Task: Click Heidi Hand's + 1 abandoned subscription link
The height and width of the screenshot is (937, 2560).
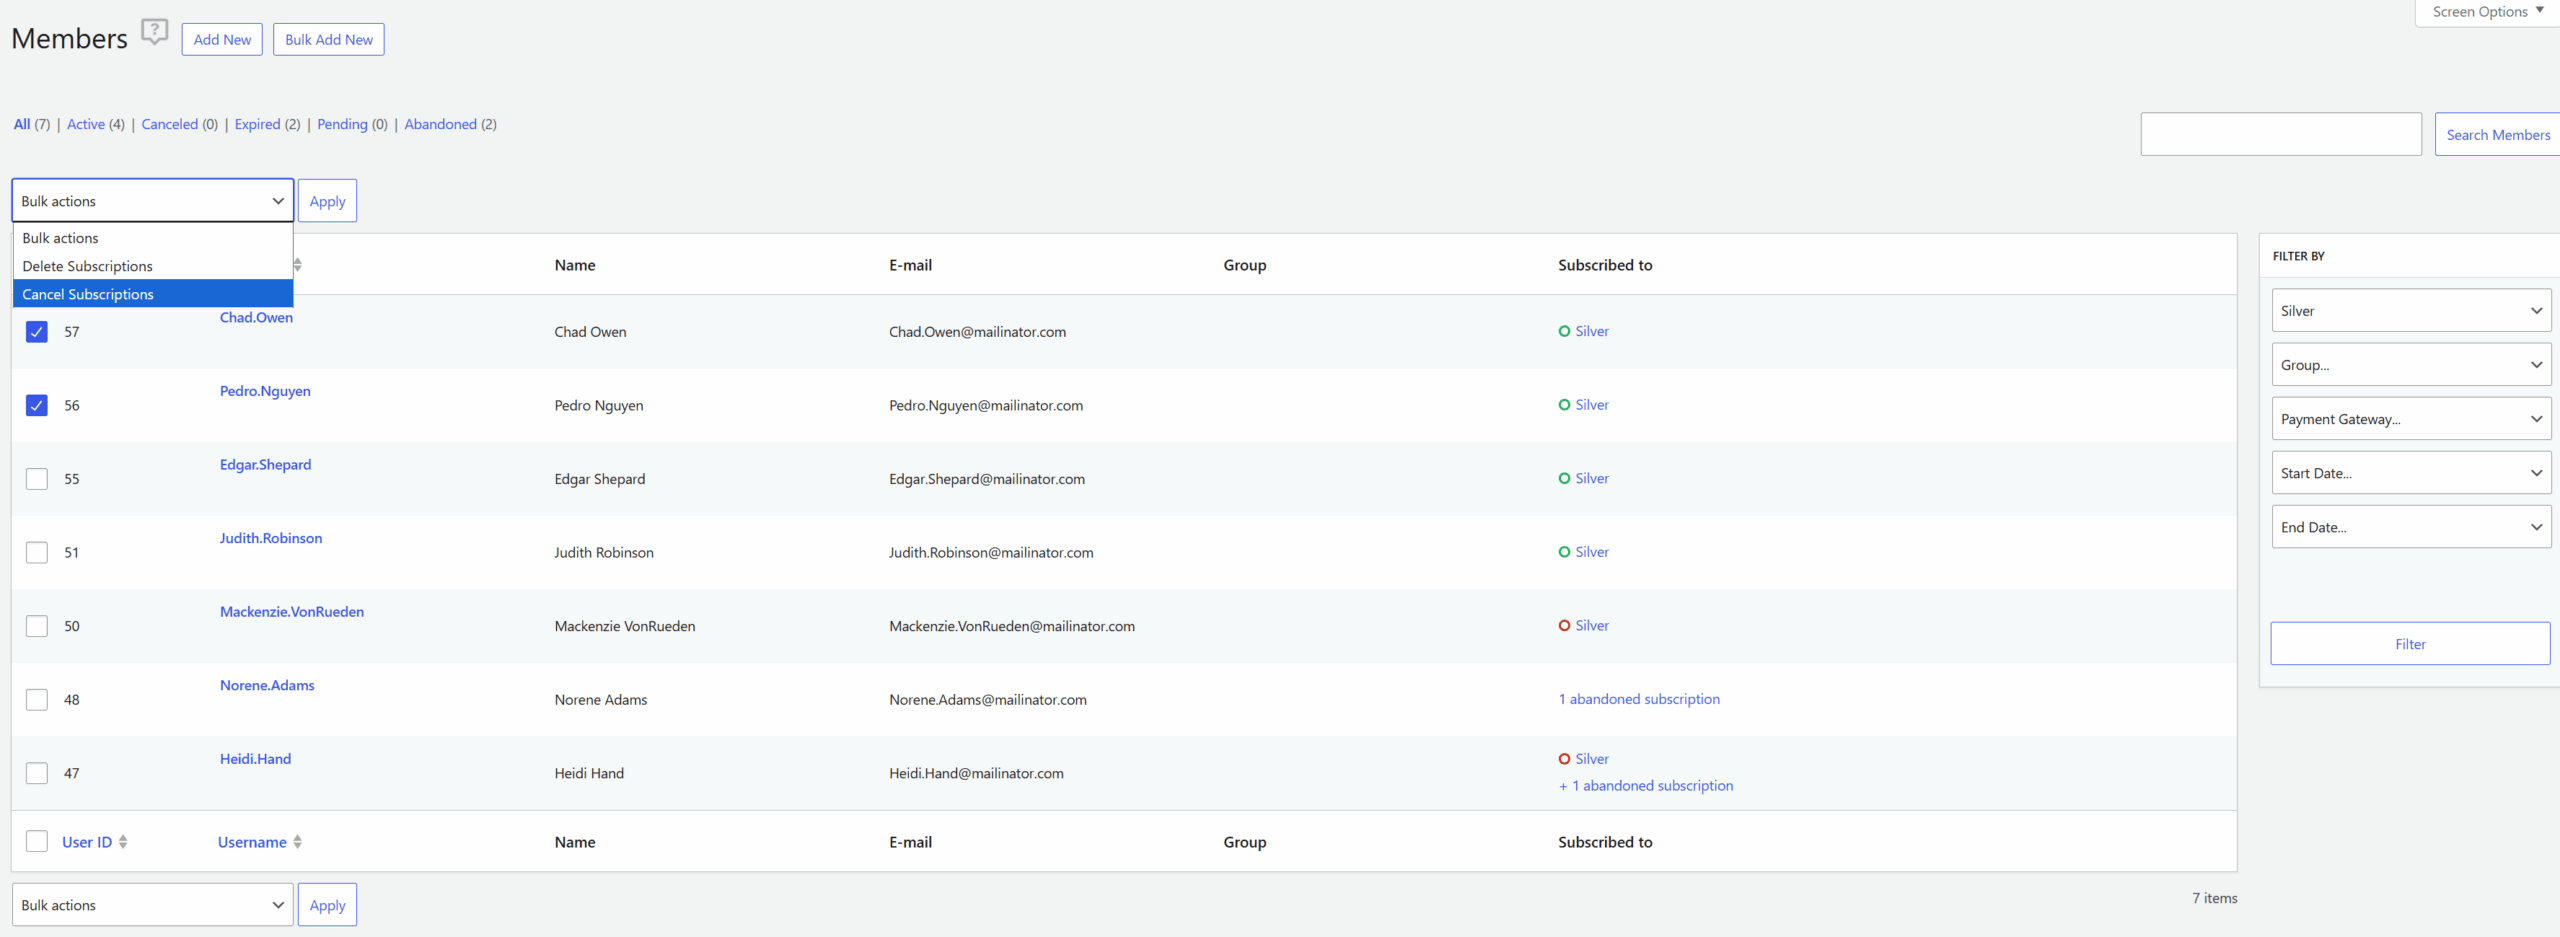Action: point(1646,786)
